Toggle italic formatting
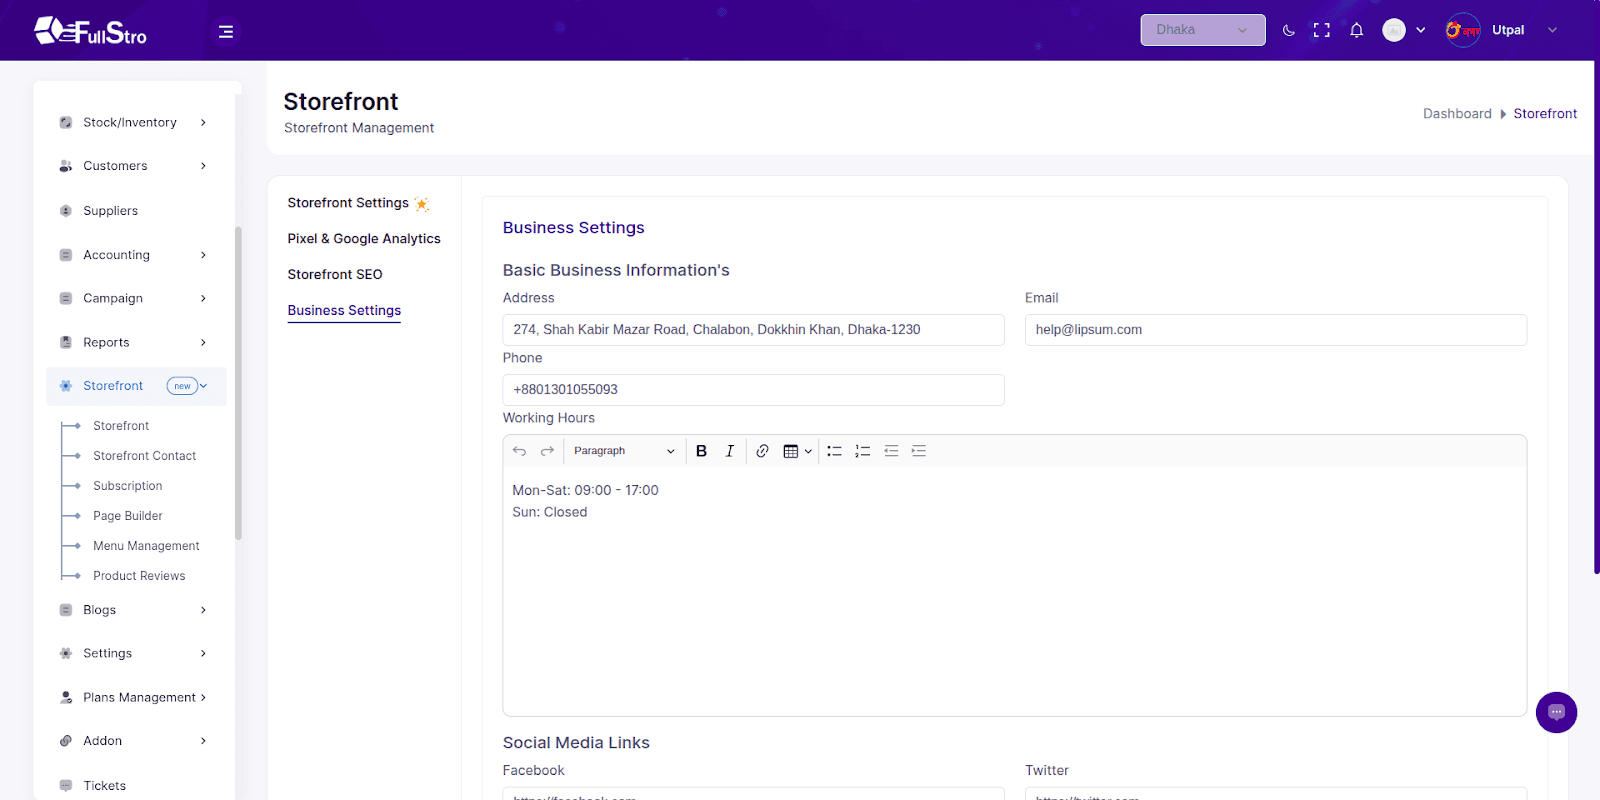 (730, 451)
